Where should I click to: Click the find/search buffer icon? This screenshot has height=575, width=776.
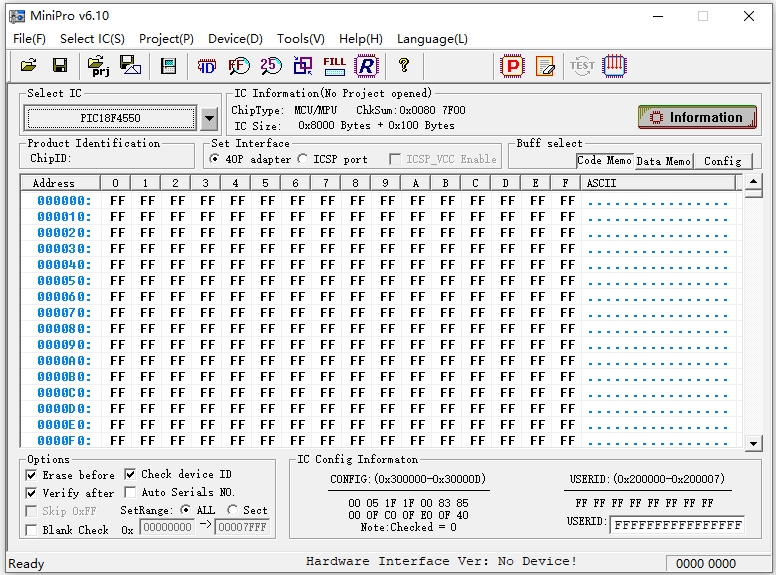point(239,66)
